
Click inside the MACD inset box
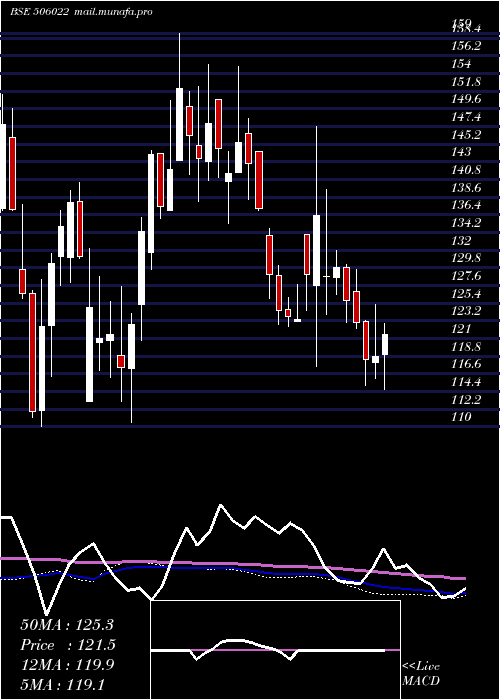275,650
